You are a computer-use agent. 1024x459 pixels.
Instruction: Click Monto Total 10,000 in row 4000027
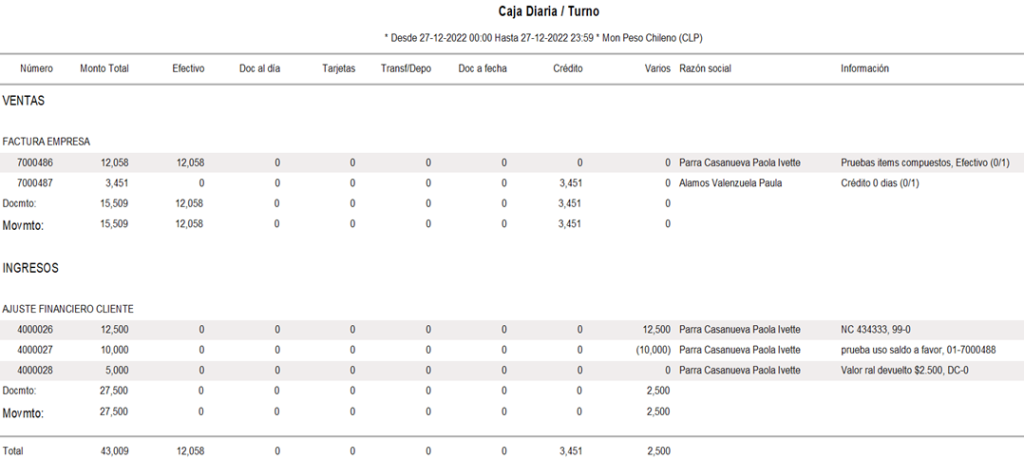114,350
